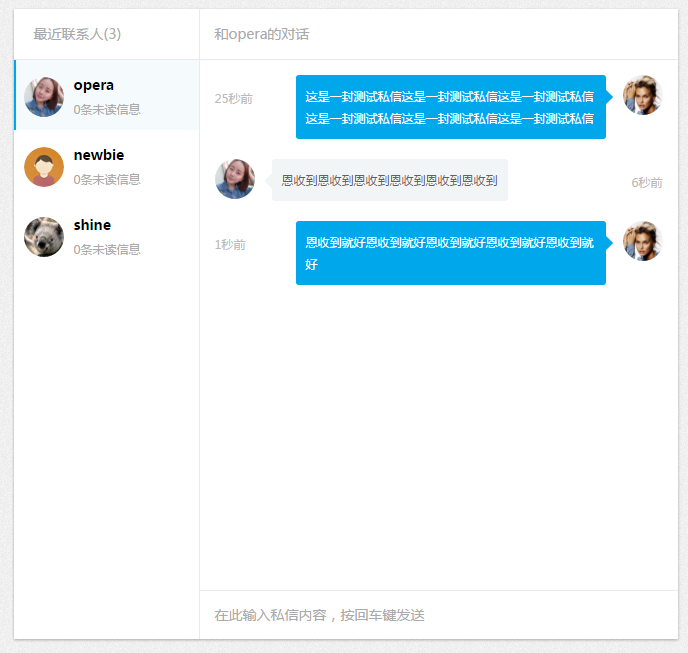Click newbie's cartoon avatar in contacts
Image resolution: width=688 pixels, height=653 pixels.
[44, 167]
